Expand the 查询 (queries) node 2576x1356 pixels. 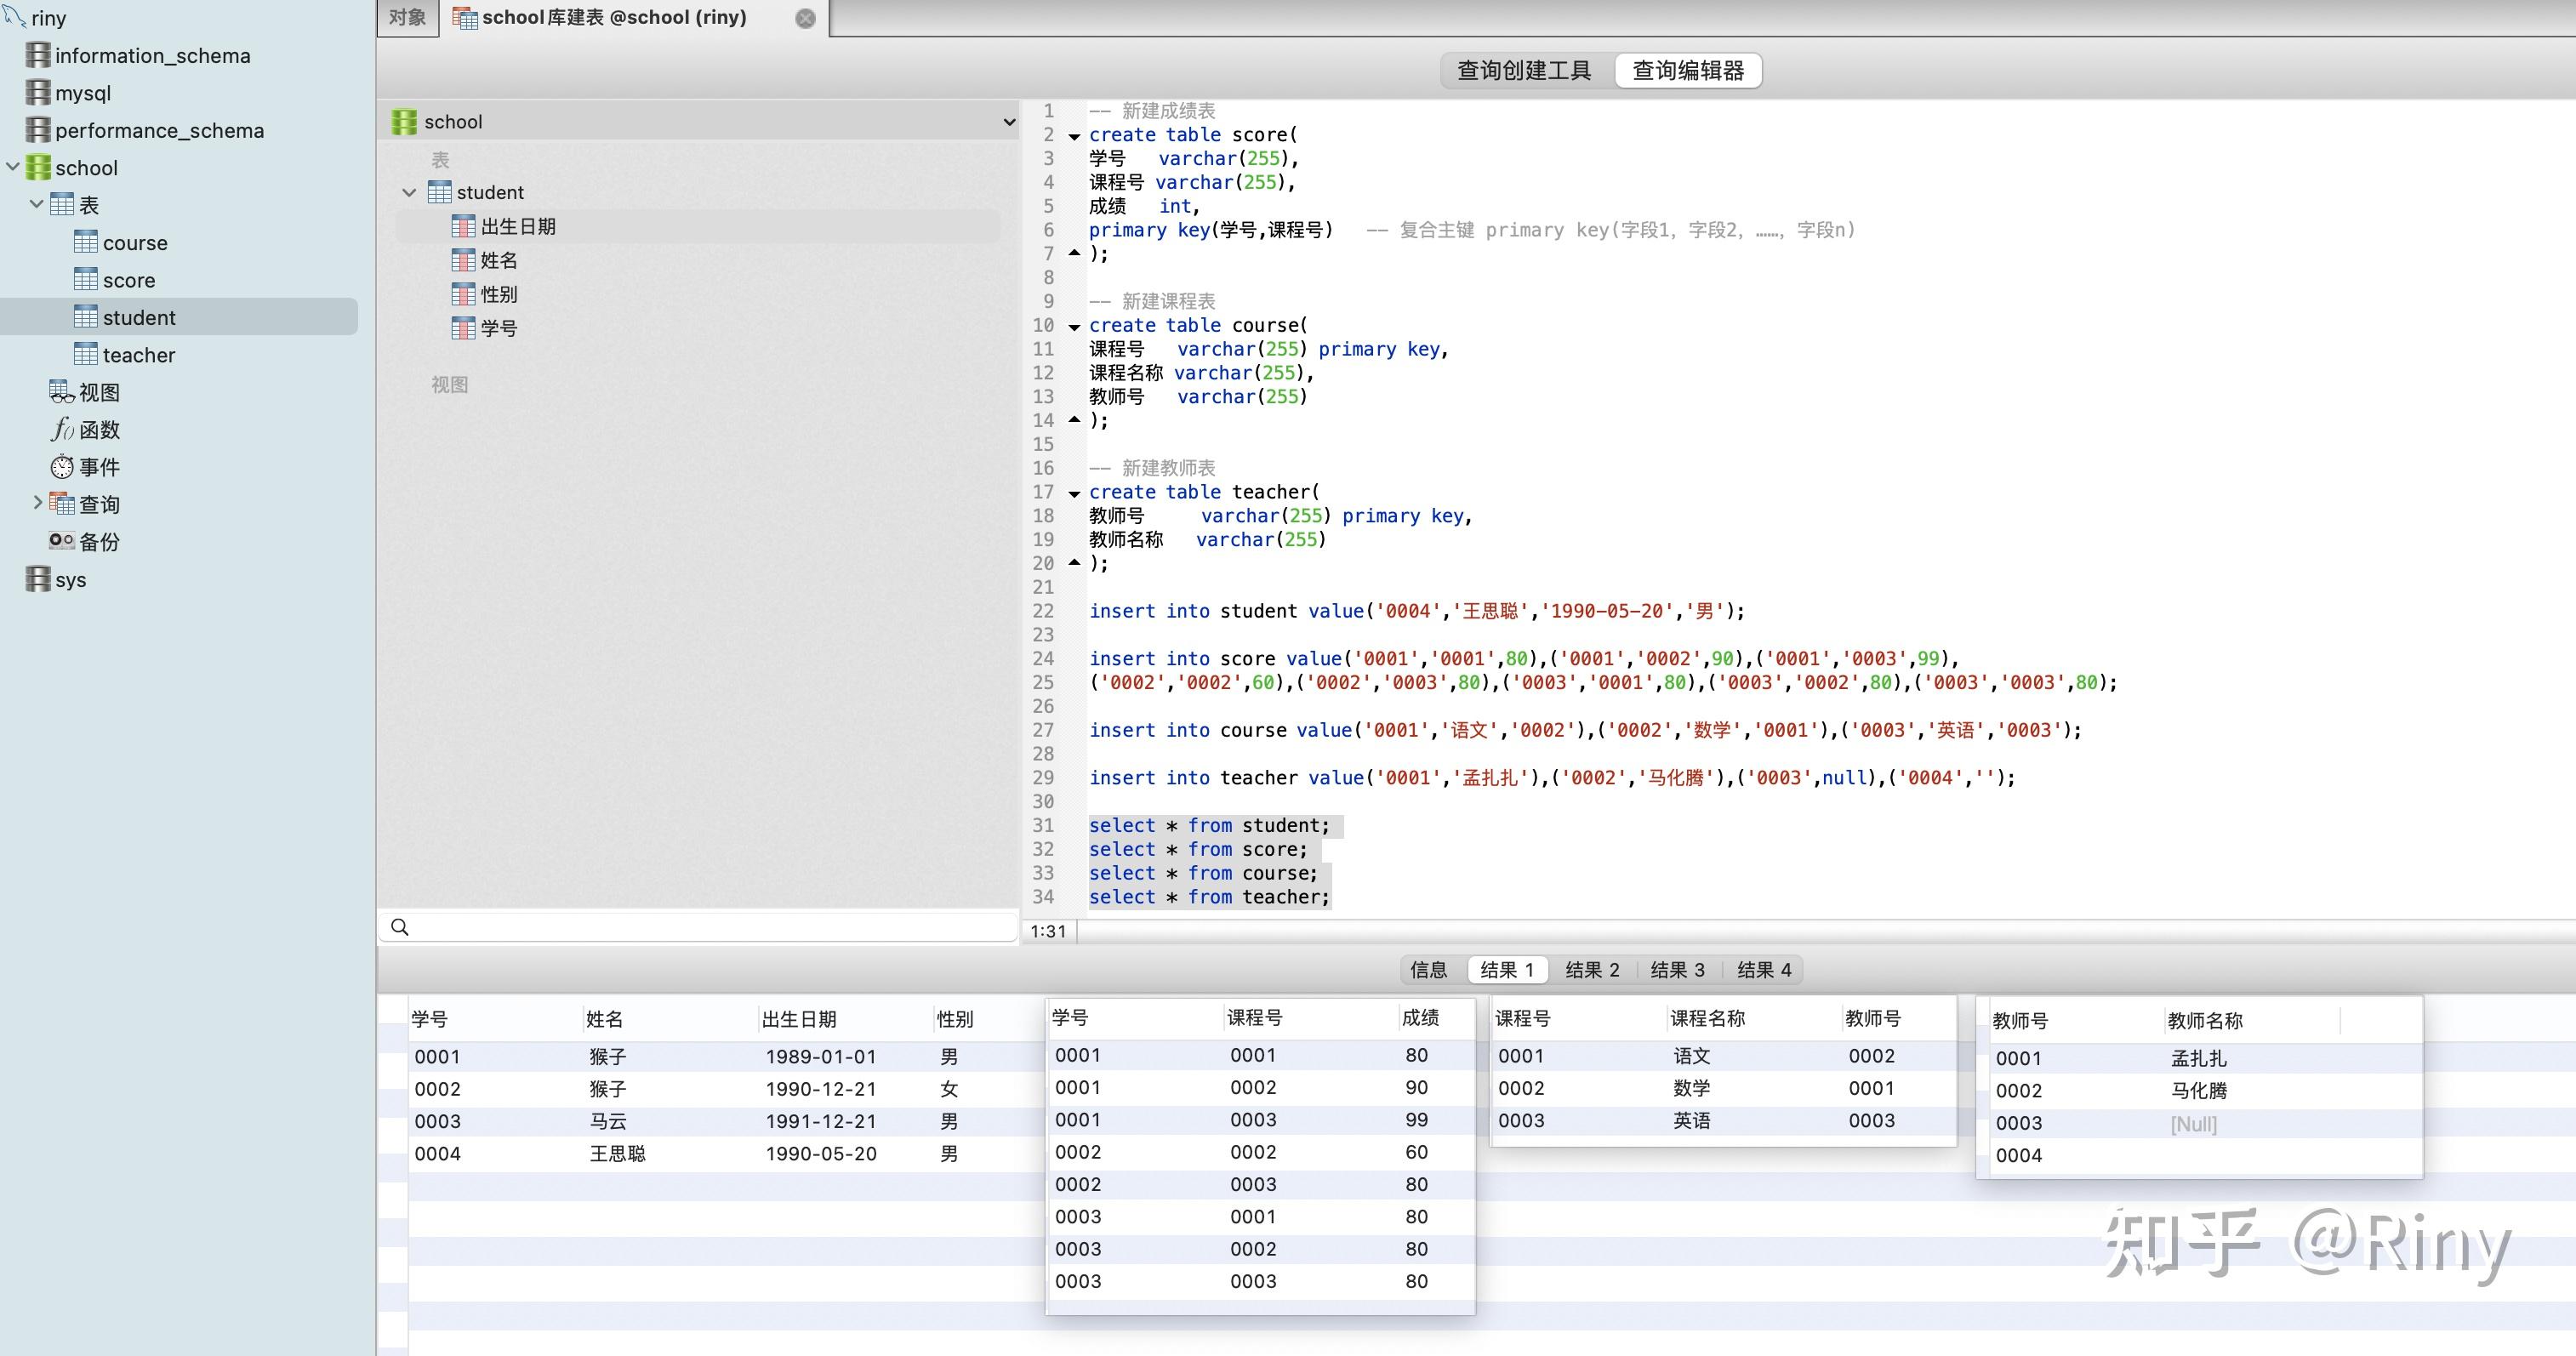click(38, 503)
